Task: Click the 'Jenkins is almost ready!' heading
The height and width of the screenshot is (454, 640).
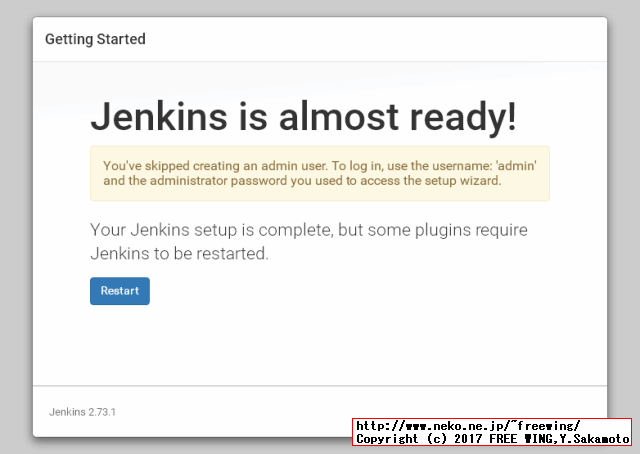Action: (x=303, y=117)
